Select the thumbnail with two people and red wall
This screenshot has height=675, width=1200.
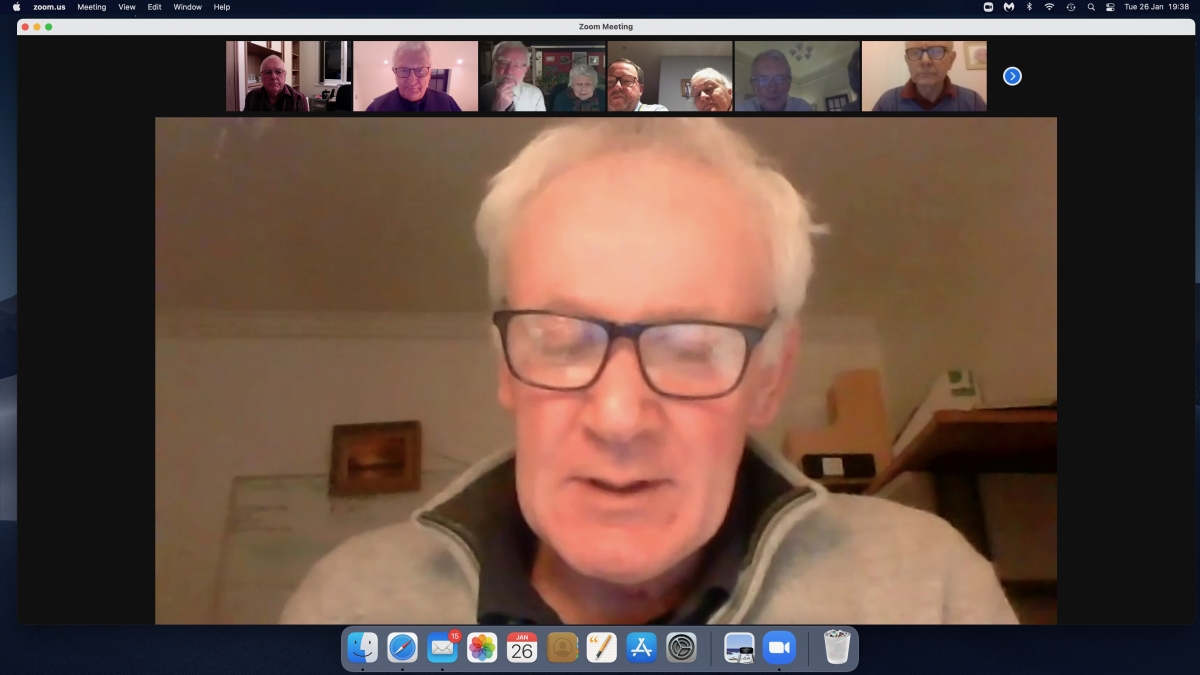pyautogui.click(x=542, y=76)
